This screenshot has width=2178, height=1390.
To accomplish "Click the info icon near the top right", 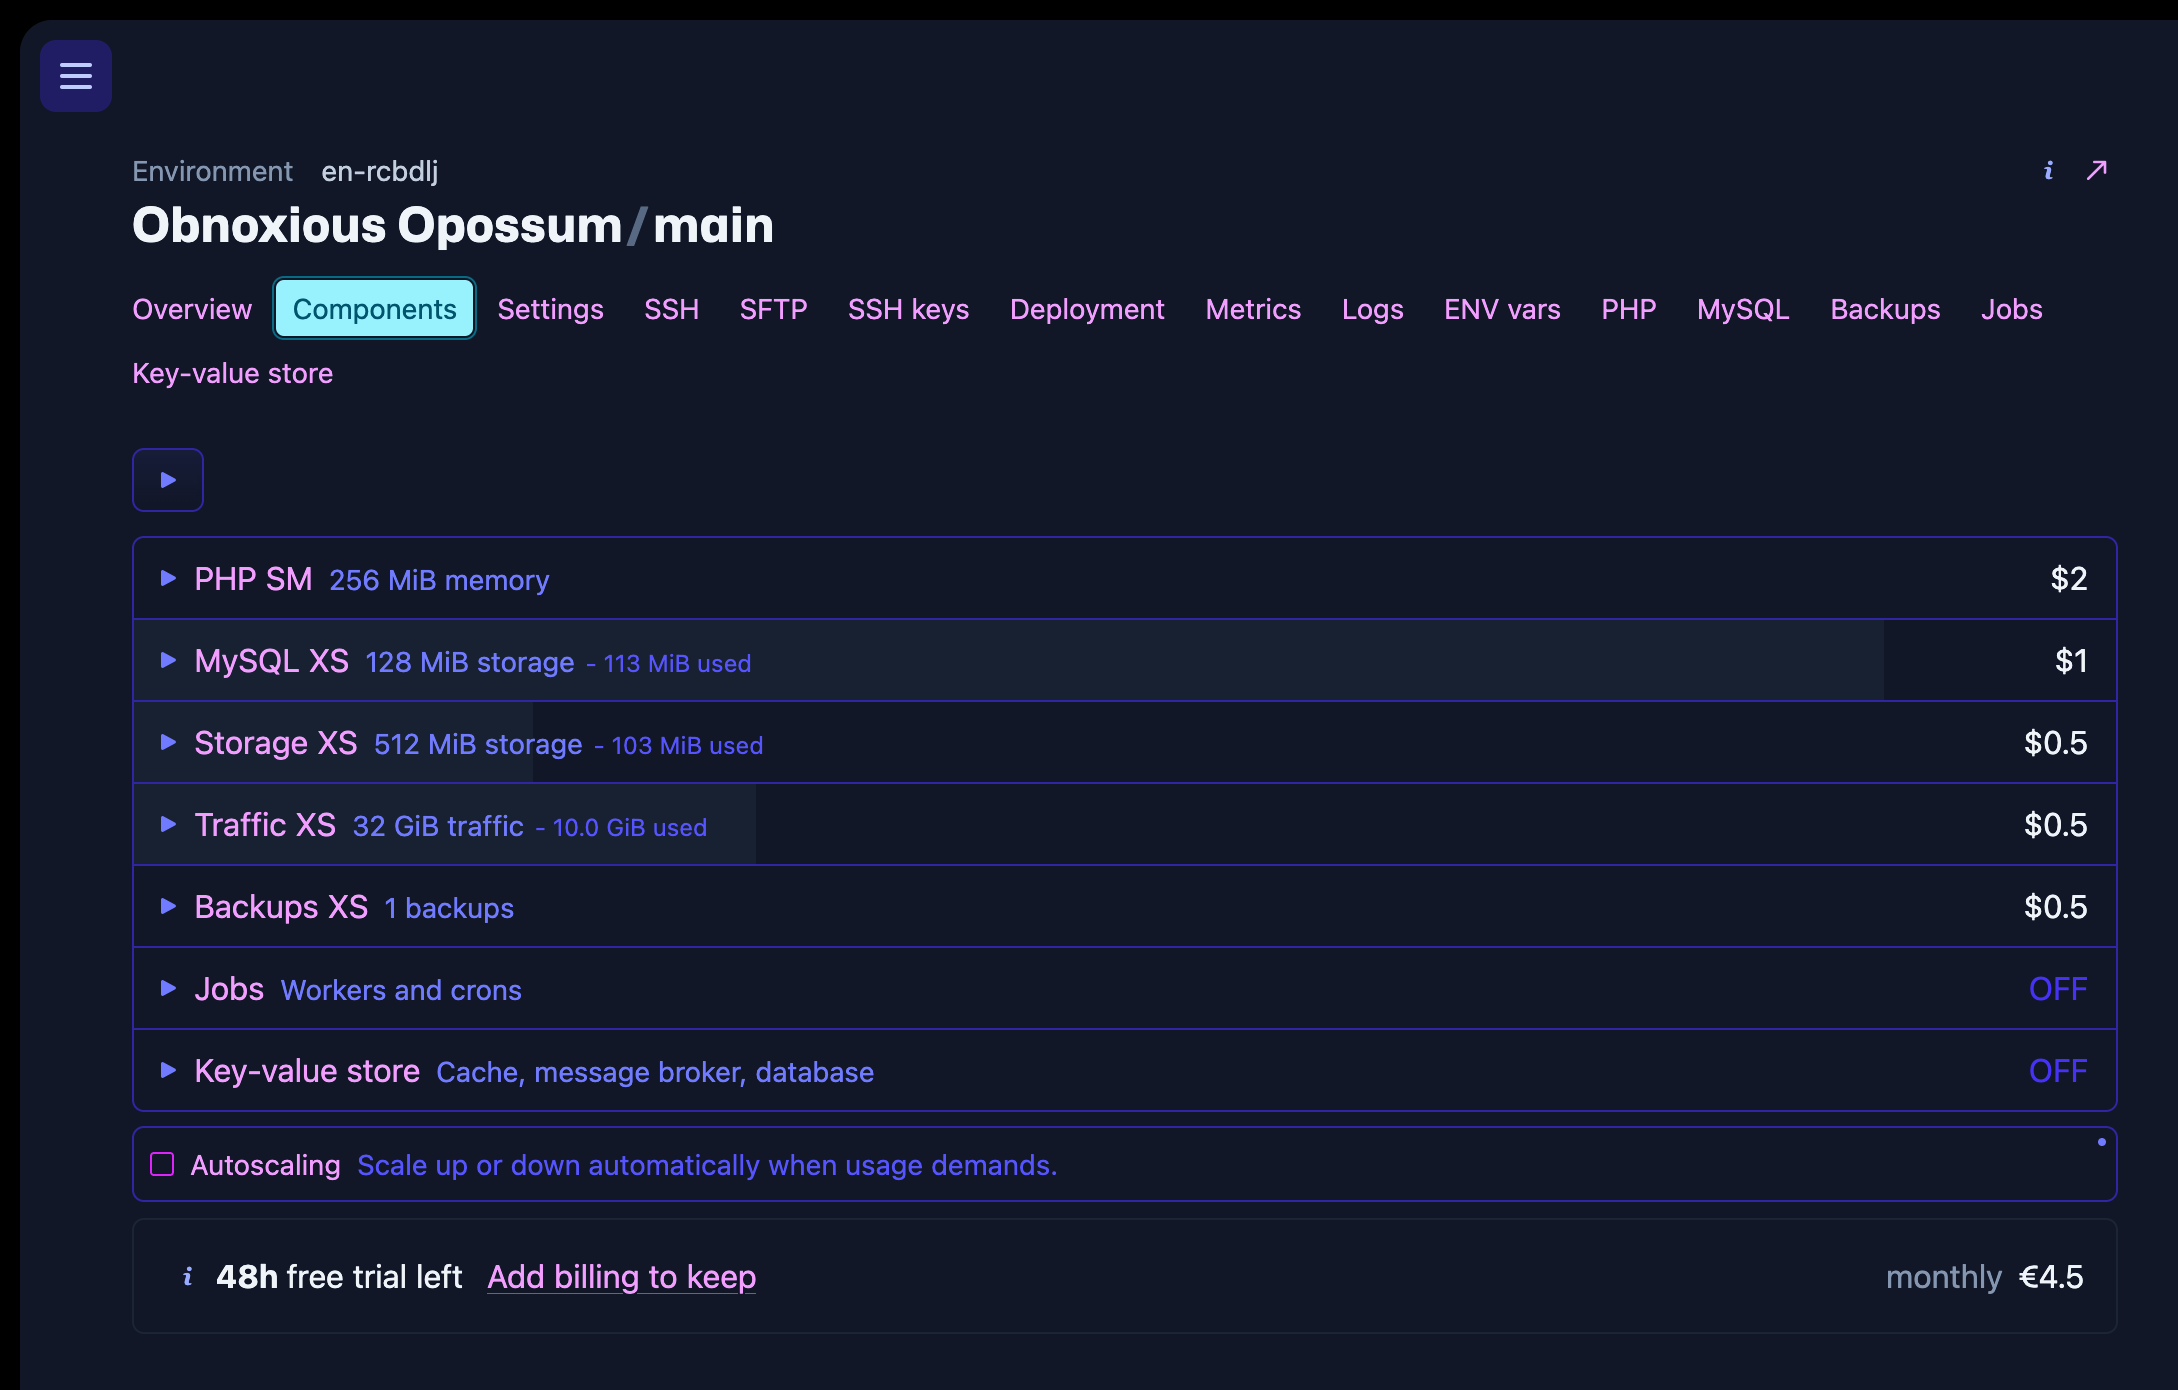I will [x=2048, y=170].
